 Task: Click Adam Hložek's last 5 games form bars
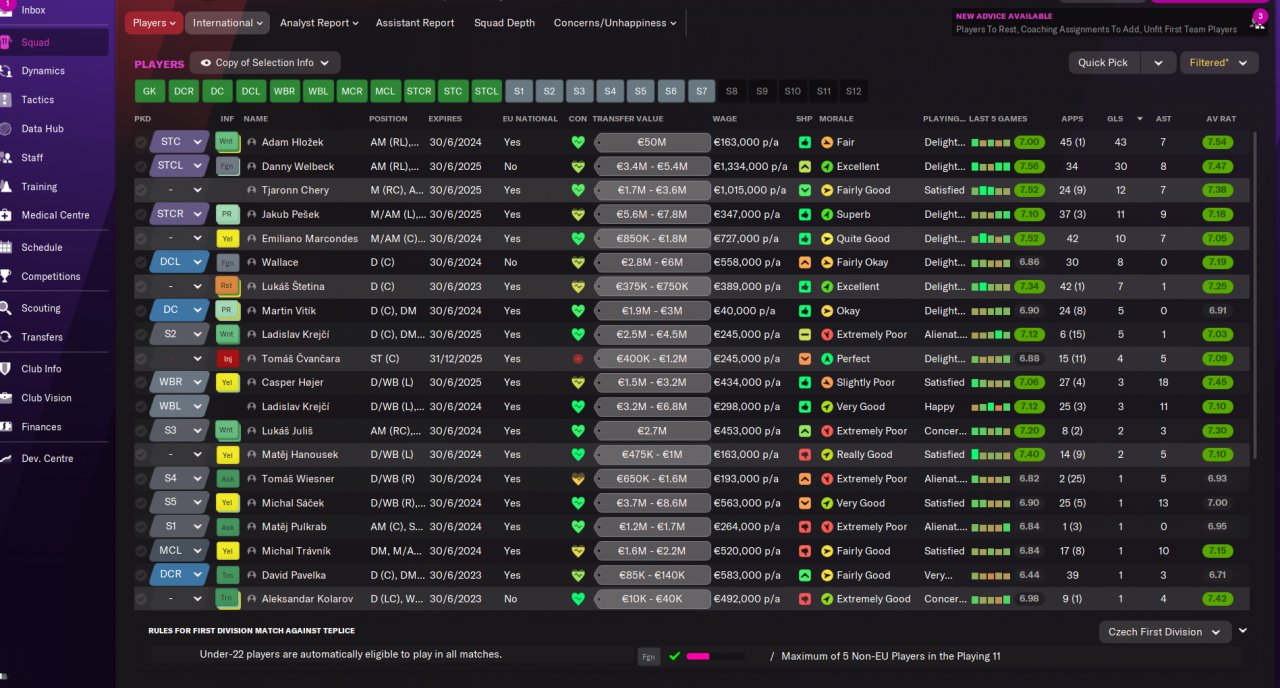click(x=991, y=142)
